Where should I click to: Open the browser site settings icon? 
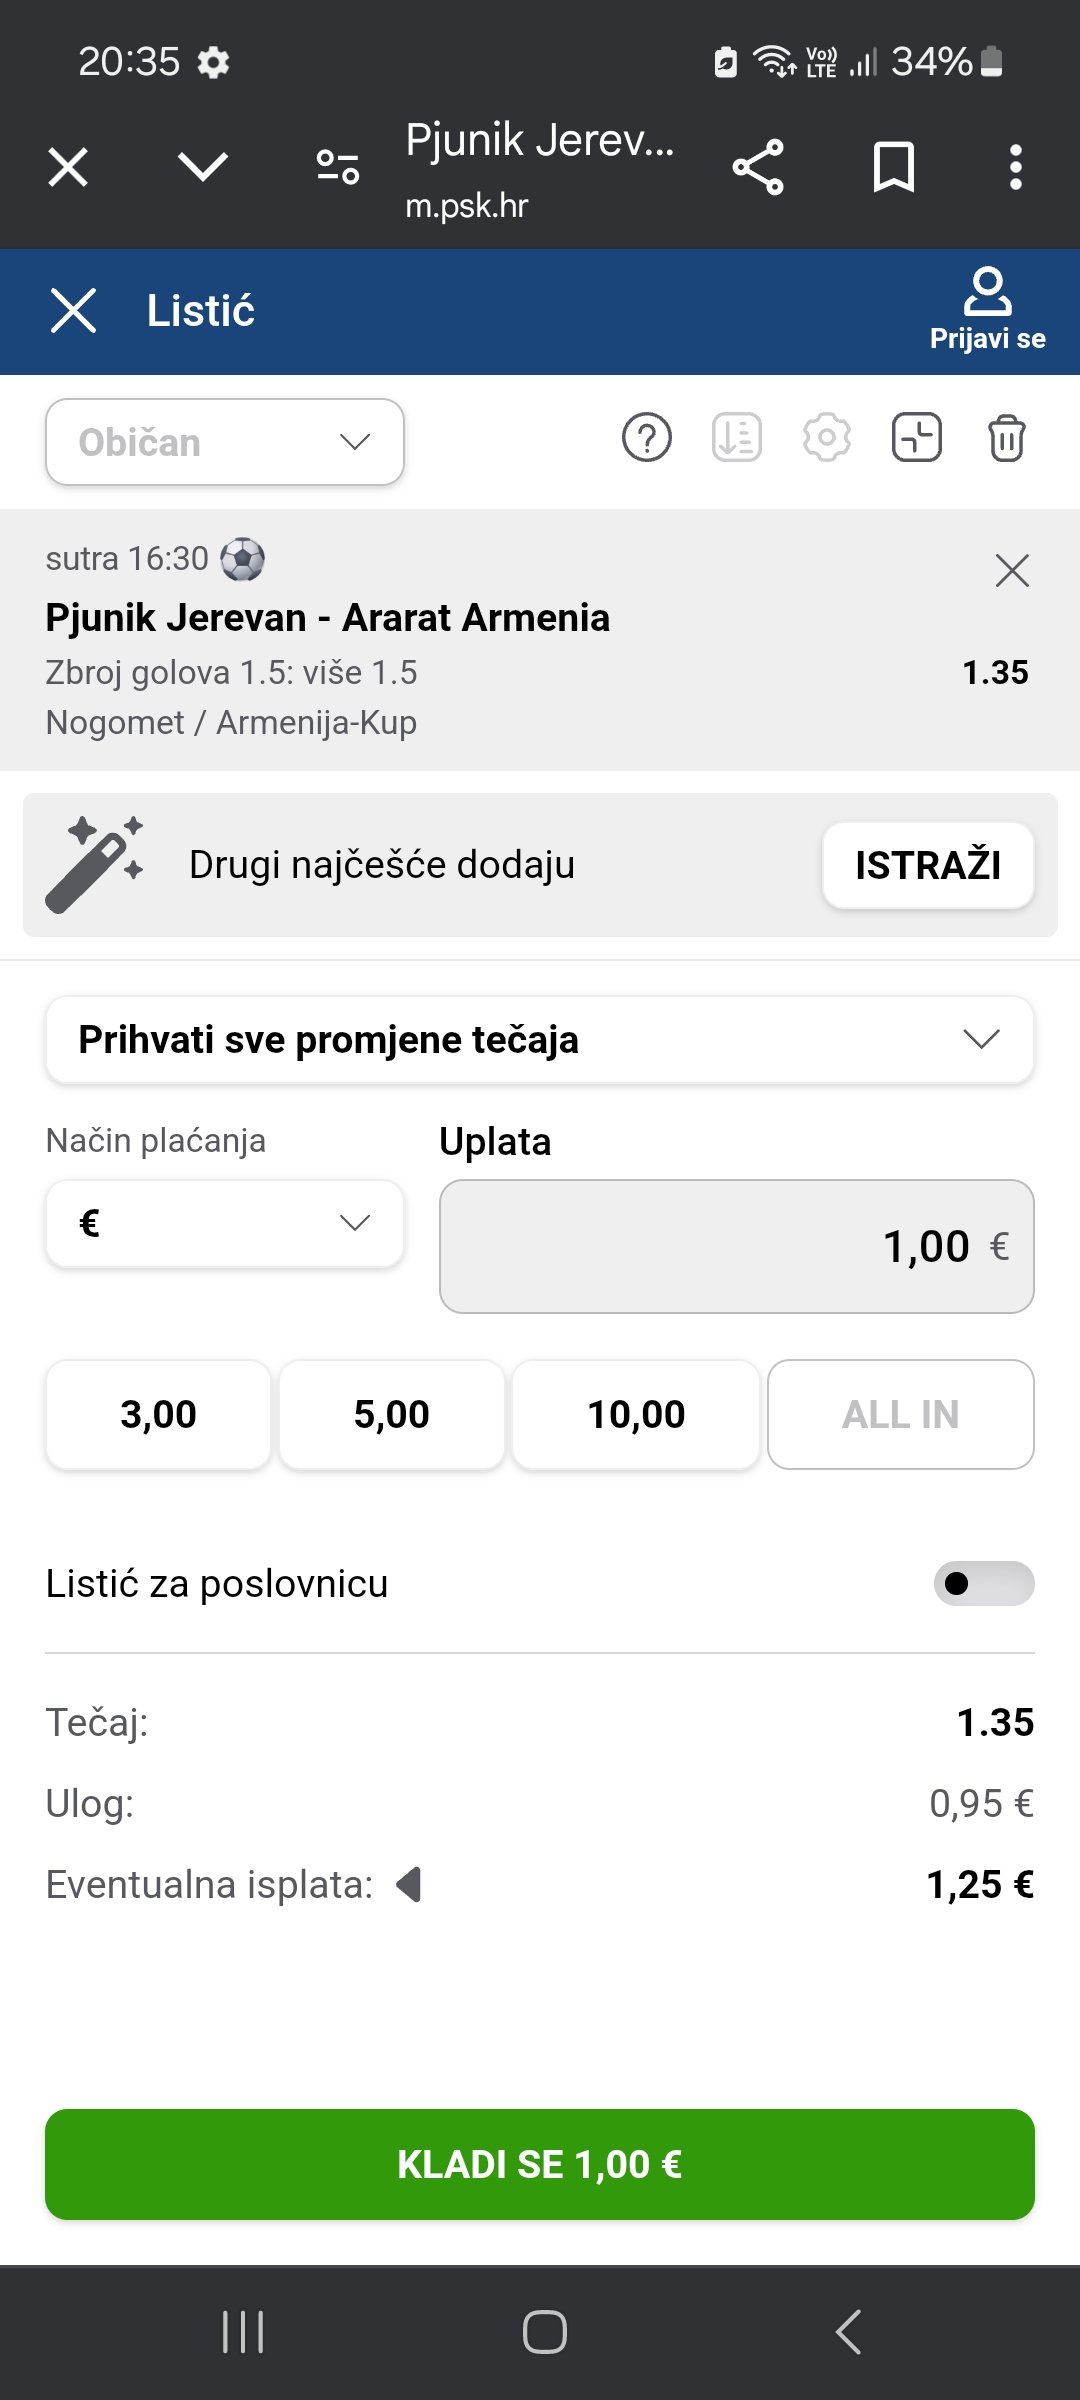click(x=337, y=167)
